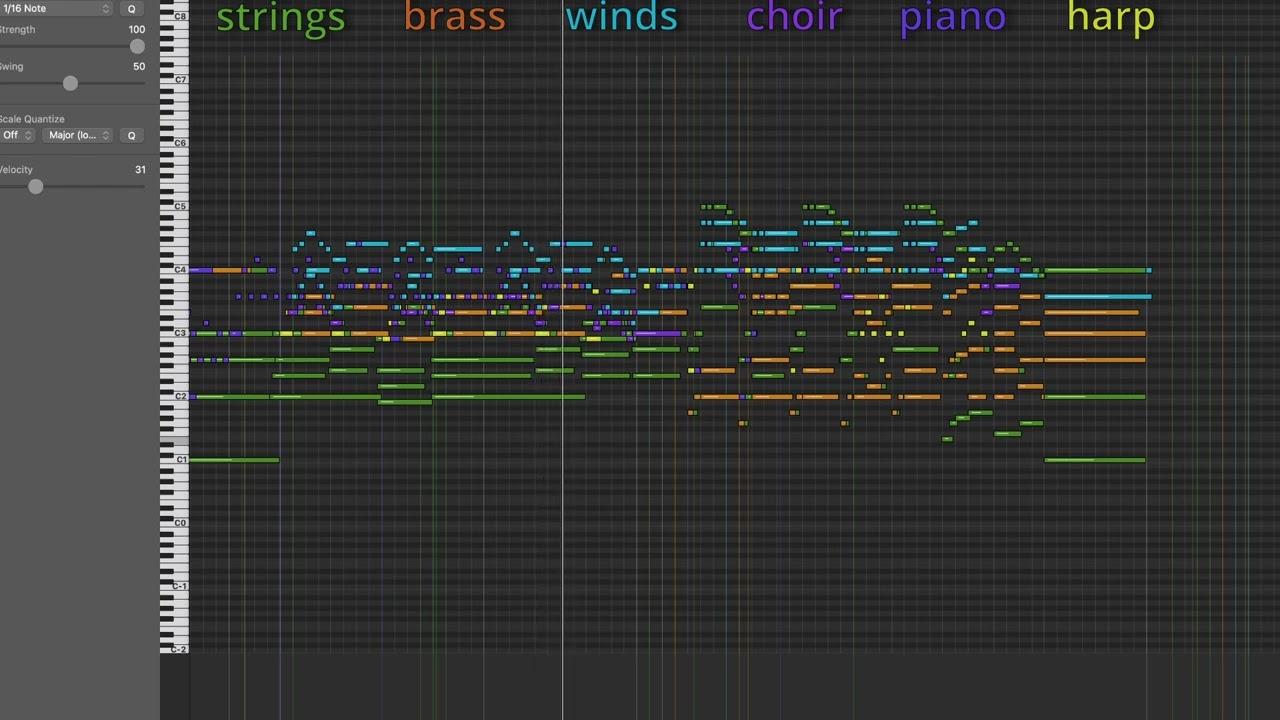
Task: Click the Velocity slider handle
Action: tap(36, 186)
